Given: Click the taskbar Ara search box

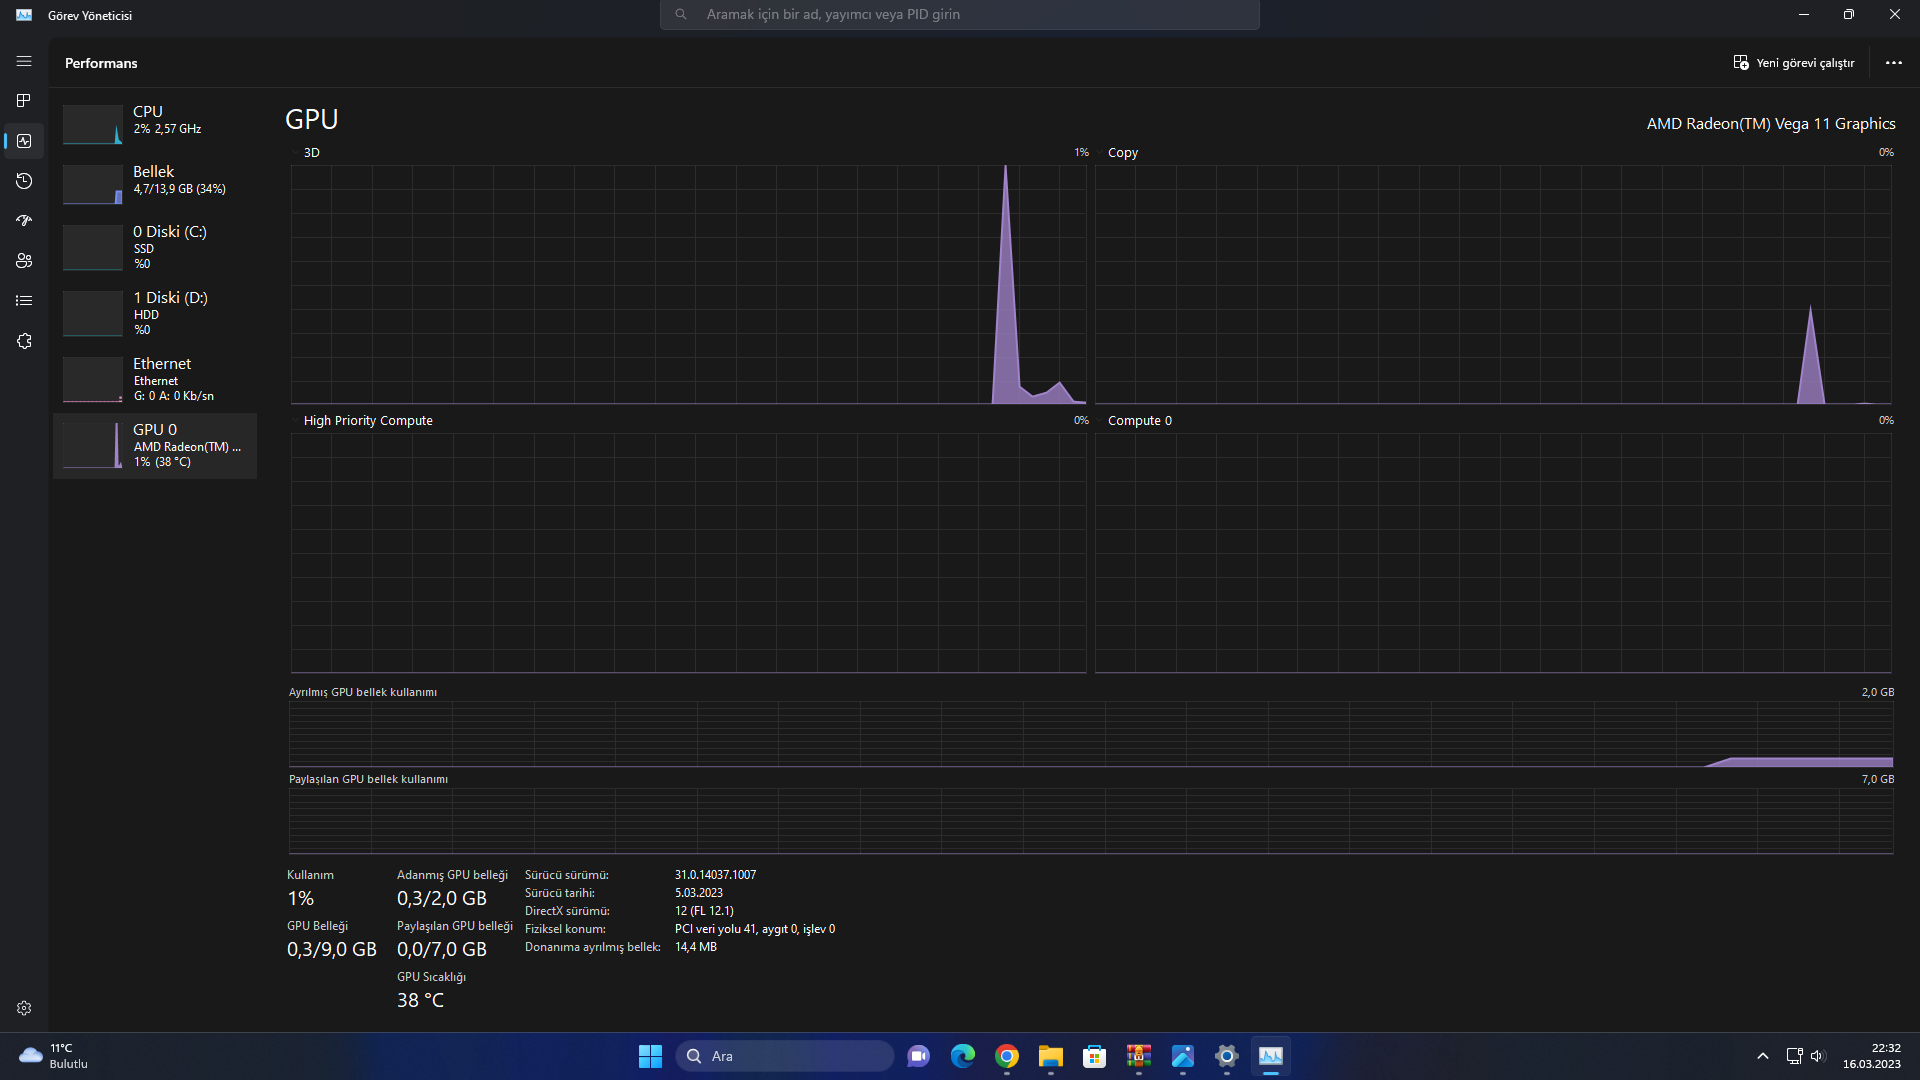Looking at the screenshot, I should click(785, 1056).
